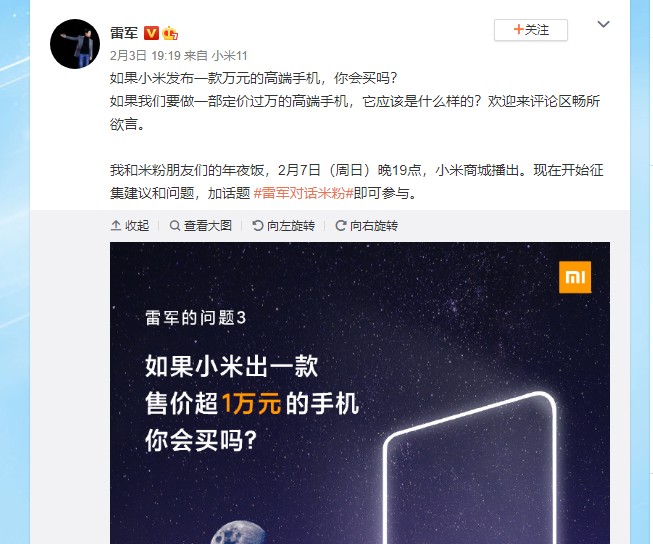This screenshot has height=544, width=653.
Task: Open the 雷军 username link
Action: [x=124, y=33]
